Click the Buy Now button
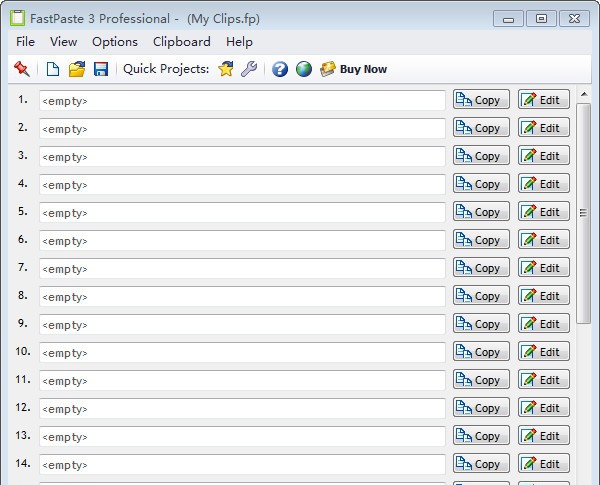The image size is (600, 485). point(354,69)
